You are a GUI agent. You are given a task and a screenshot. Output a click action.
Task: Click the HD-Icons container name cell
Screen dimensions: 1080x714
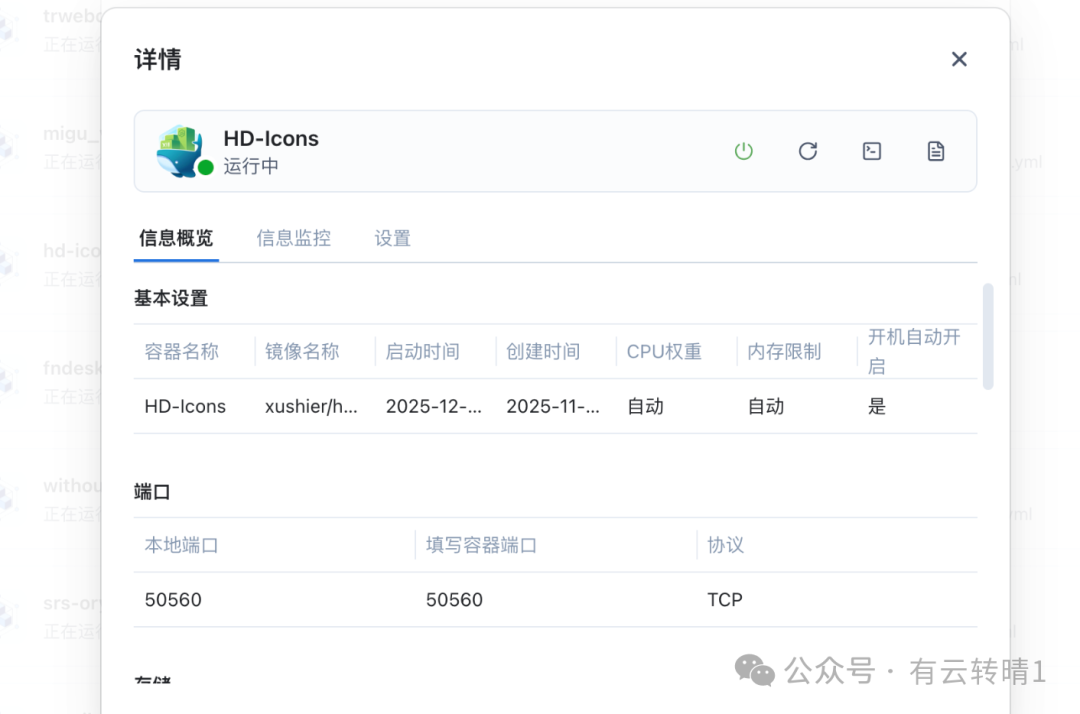point(185,406)
